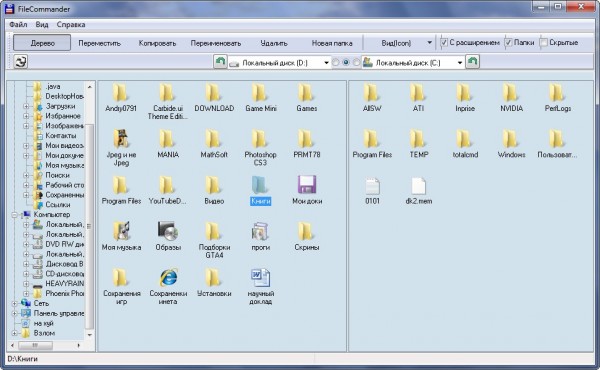Expand the Сеть tree node
Image resolution: width=600 pixels, height=370 pixels.
click(14, 303)
